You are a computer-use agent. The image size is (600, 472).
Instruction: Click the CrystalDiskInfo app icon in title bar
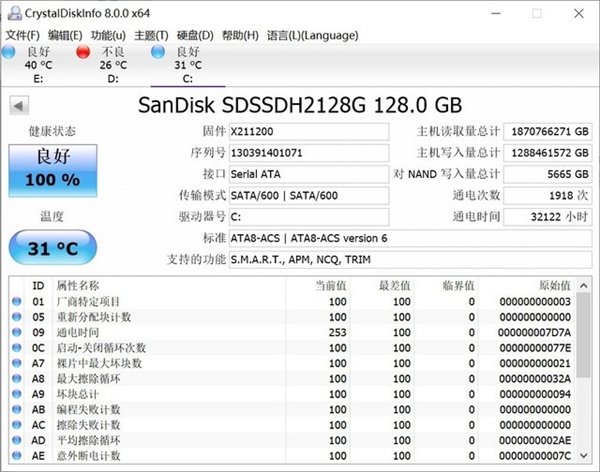click(x=11, y=12)
